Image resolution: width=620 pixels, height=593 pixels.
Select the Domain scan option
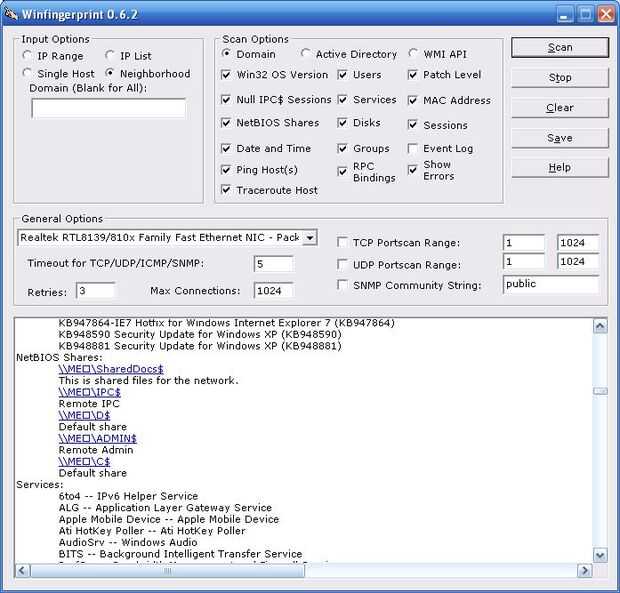pos(226,53)
